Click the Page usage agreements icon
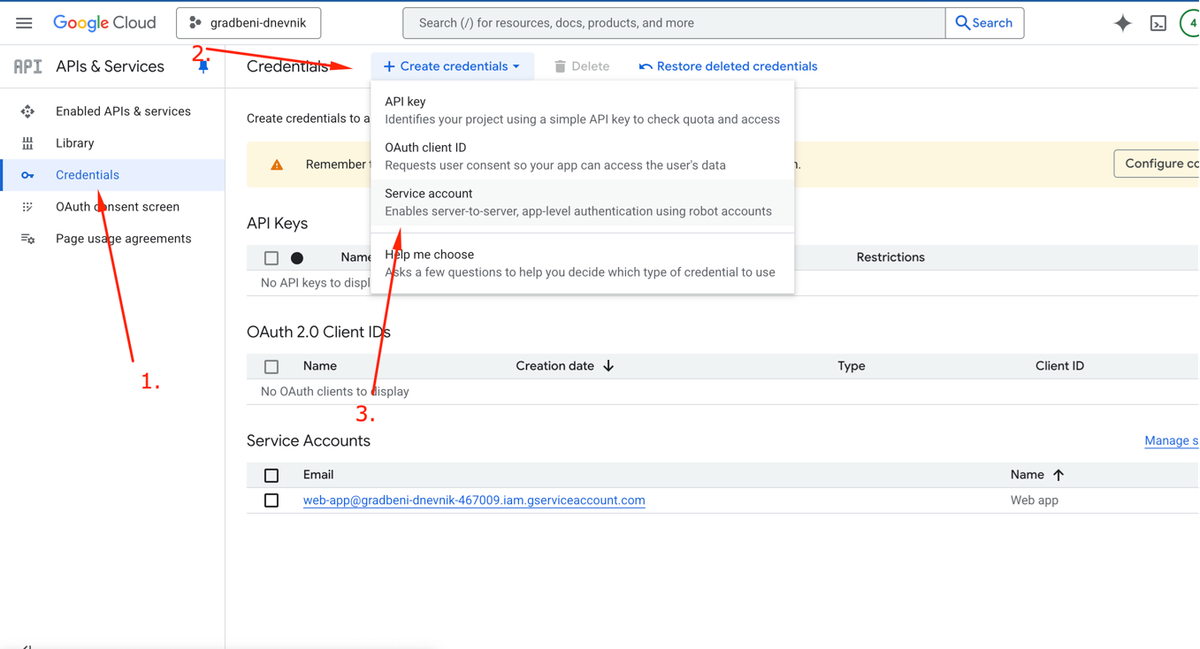This screenshot has height=649, width=1200. [28, 239]
